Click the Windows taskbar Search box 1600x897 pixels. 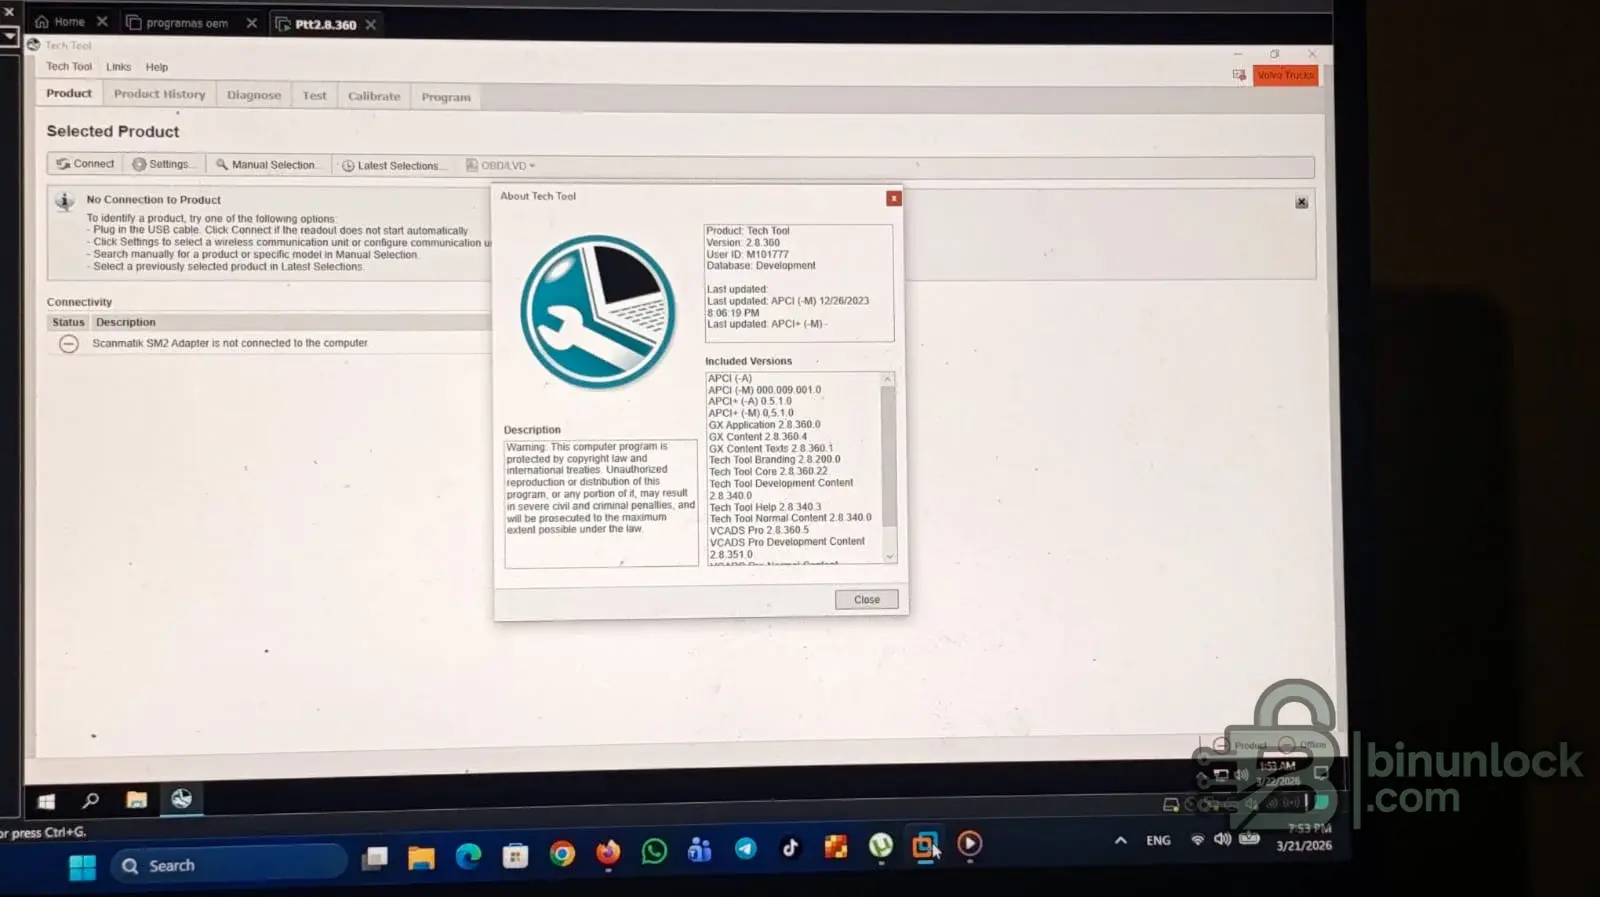(x=230, y=866)
